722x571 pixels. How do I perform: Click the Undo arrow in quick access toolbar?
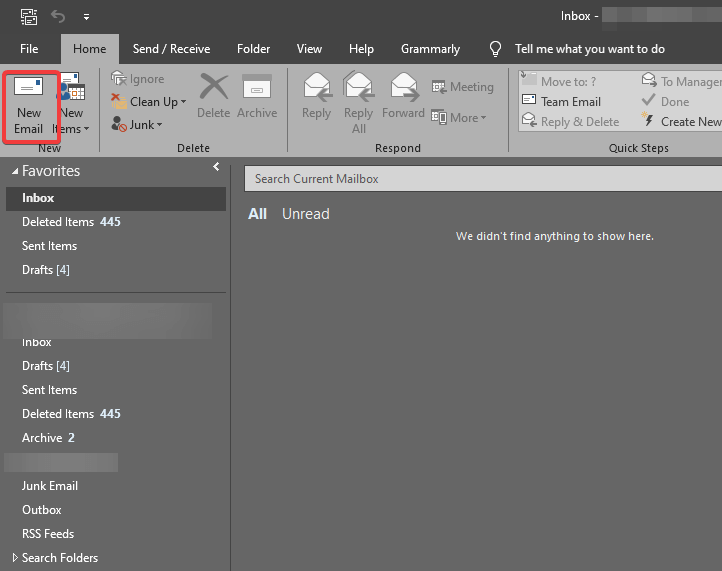coord(58,17)
